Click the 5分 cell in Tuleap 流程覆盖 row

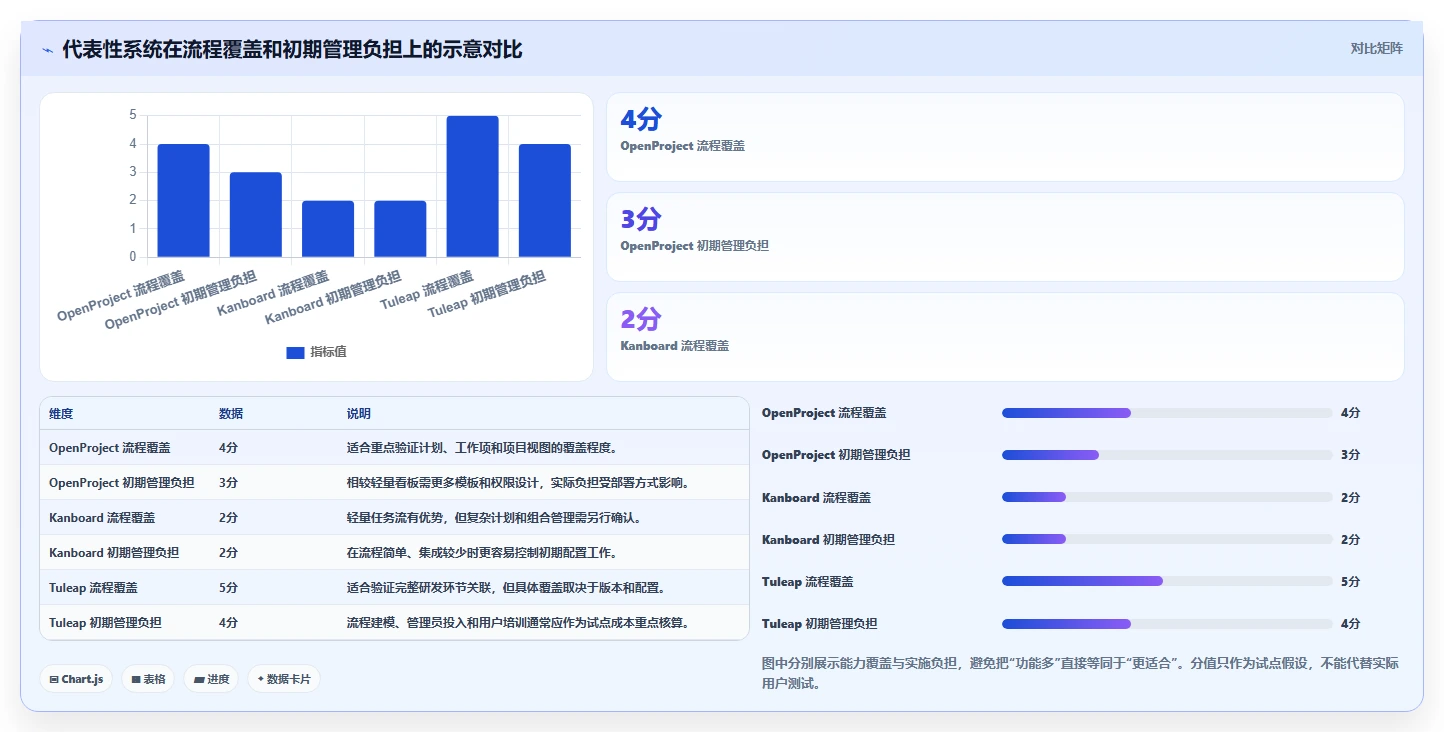229,588
